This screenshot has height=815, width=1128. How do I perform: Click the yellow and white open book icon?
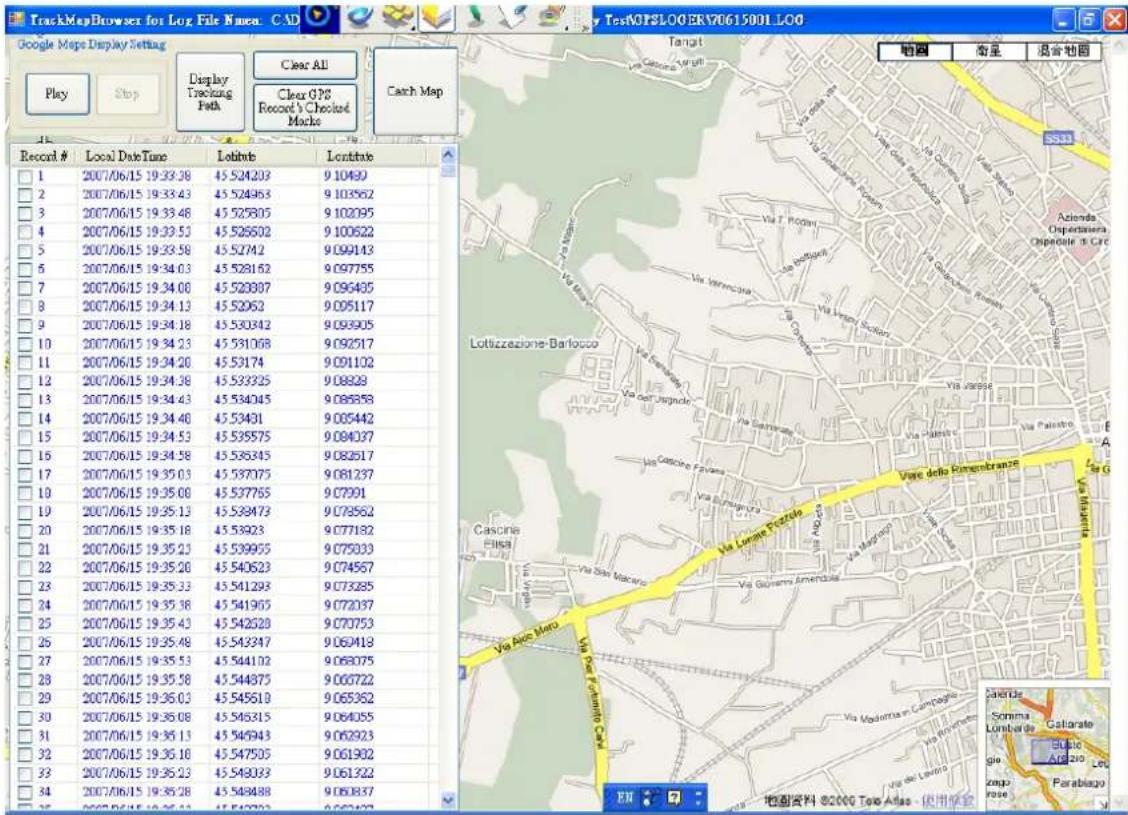[437, 17]
